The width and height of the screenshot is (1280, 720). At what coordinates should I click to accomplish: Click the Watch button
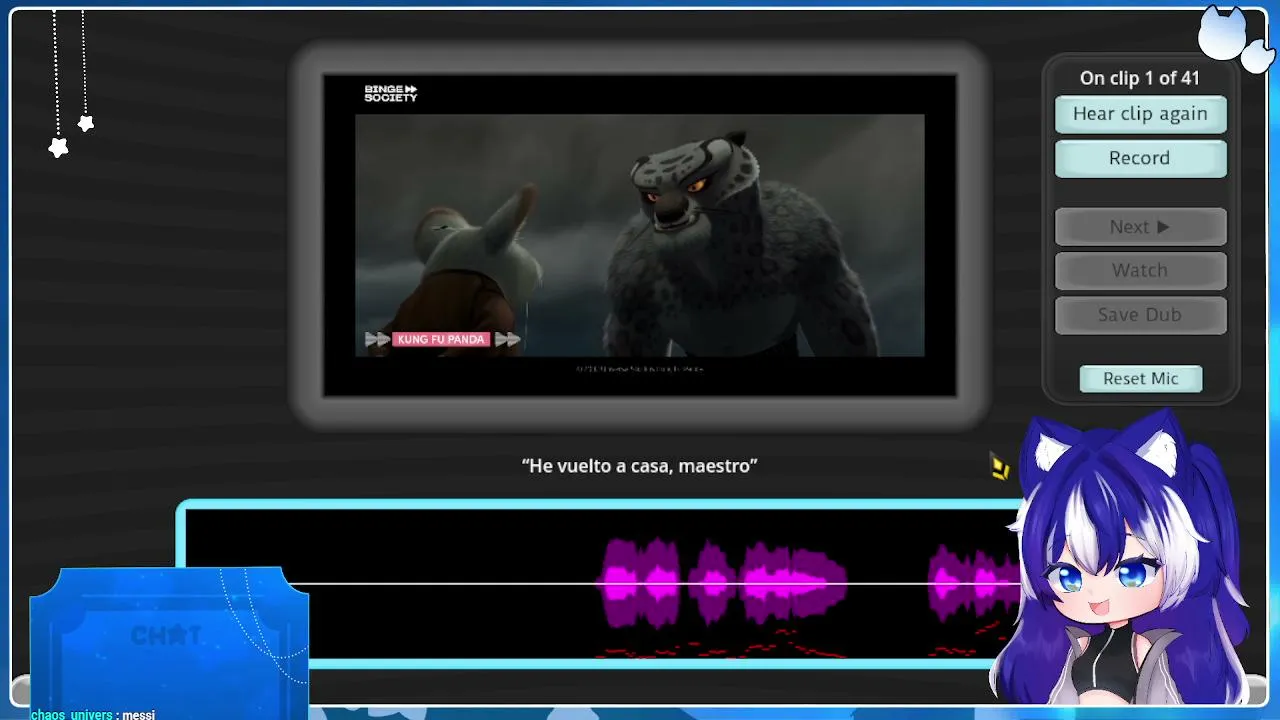pyautogui.click(x=1140, y=270)
